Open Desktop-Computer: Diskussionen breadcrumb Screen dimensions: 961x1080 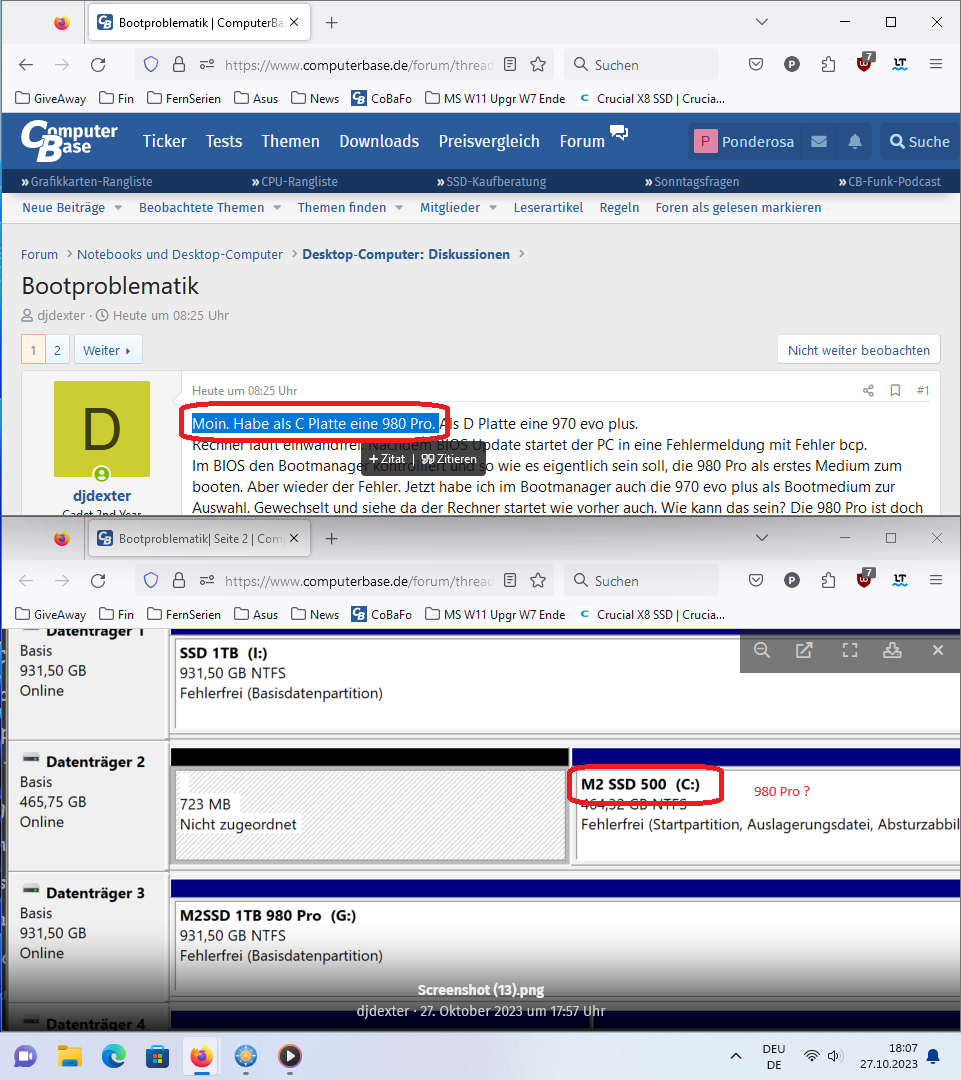406,254
